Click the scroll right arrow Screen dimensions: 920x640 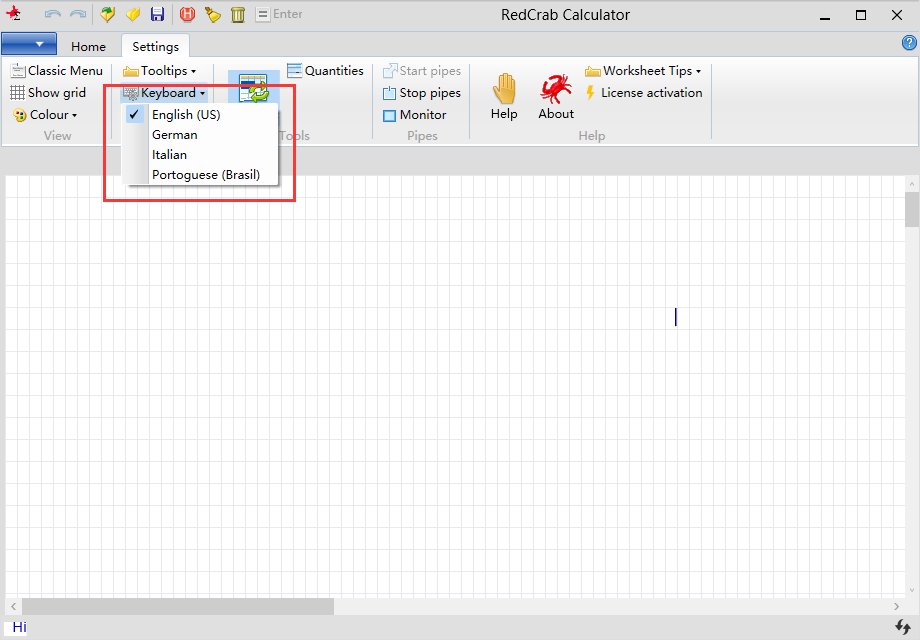[897, 606]
